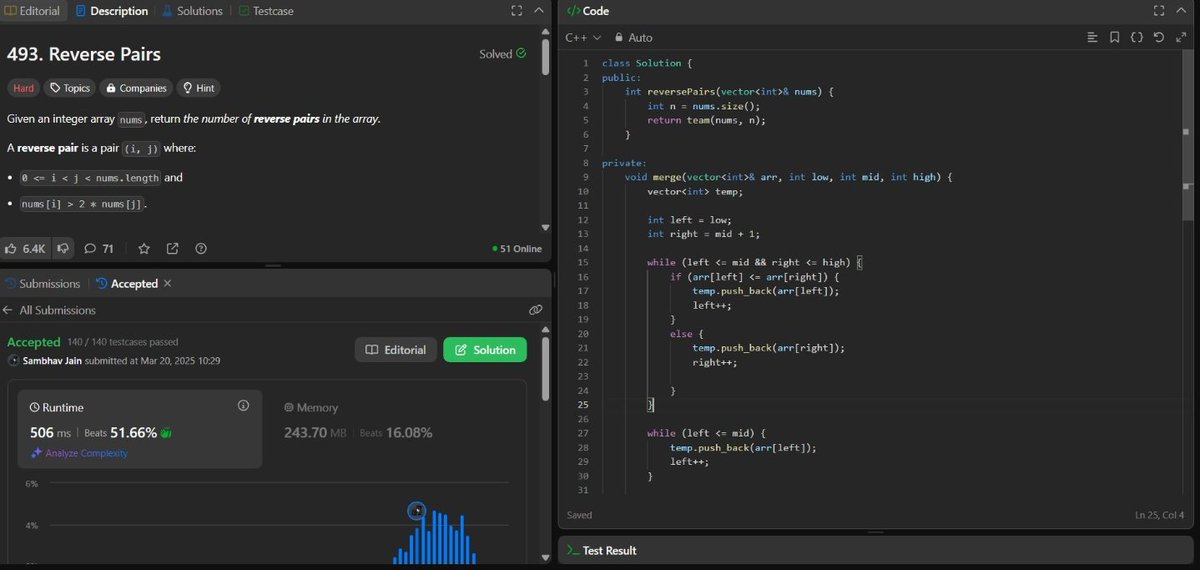Bookmark the code with bookmark icon
This screenshot has width=1200, height=570.
pos(1114,37)
